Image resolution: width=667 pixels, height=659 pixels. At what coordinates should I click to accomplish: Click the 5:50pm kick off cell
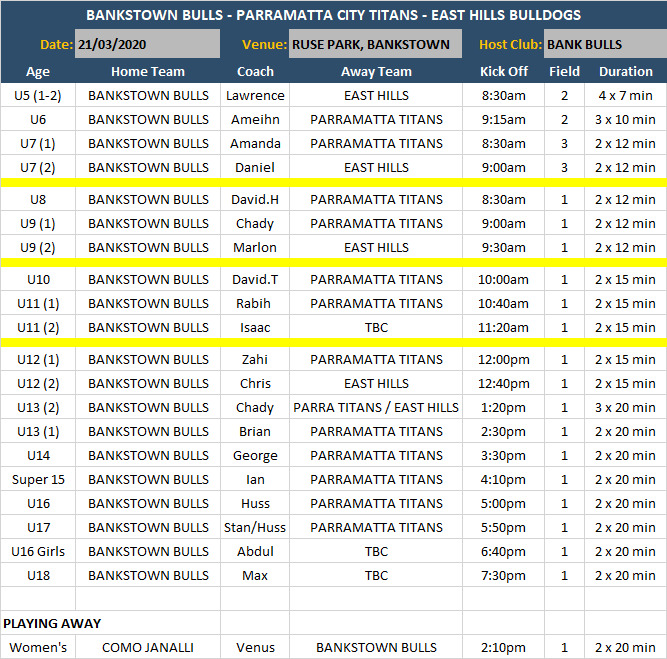pos(504,528)
